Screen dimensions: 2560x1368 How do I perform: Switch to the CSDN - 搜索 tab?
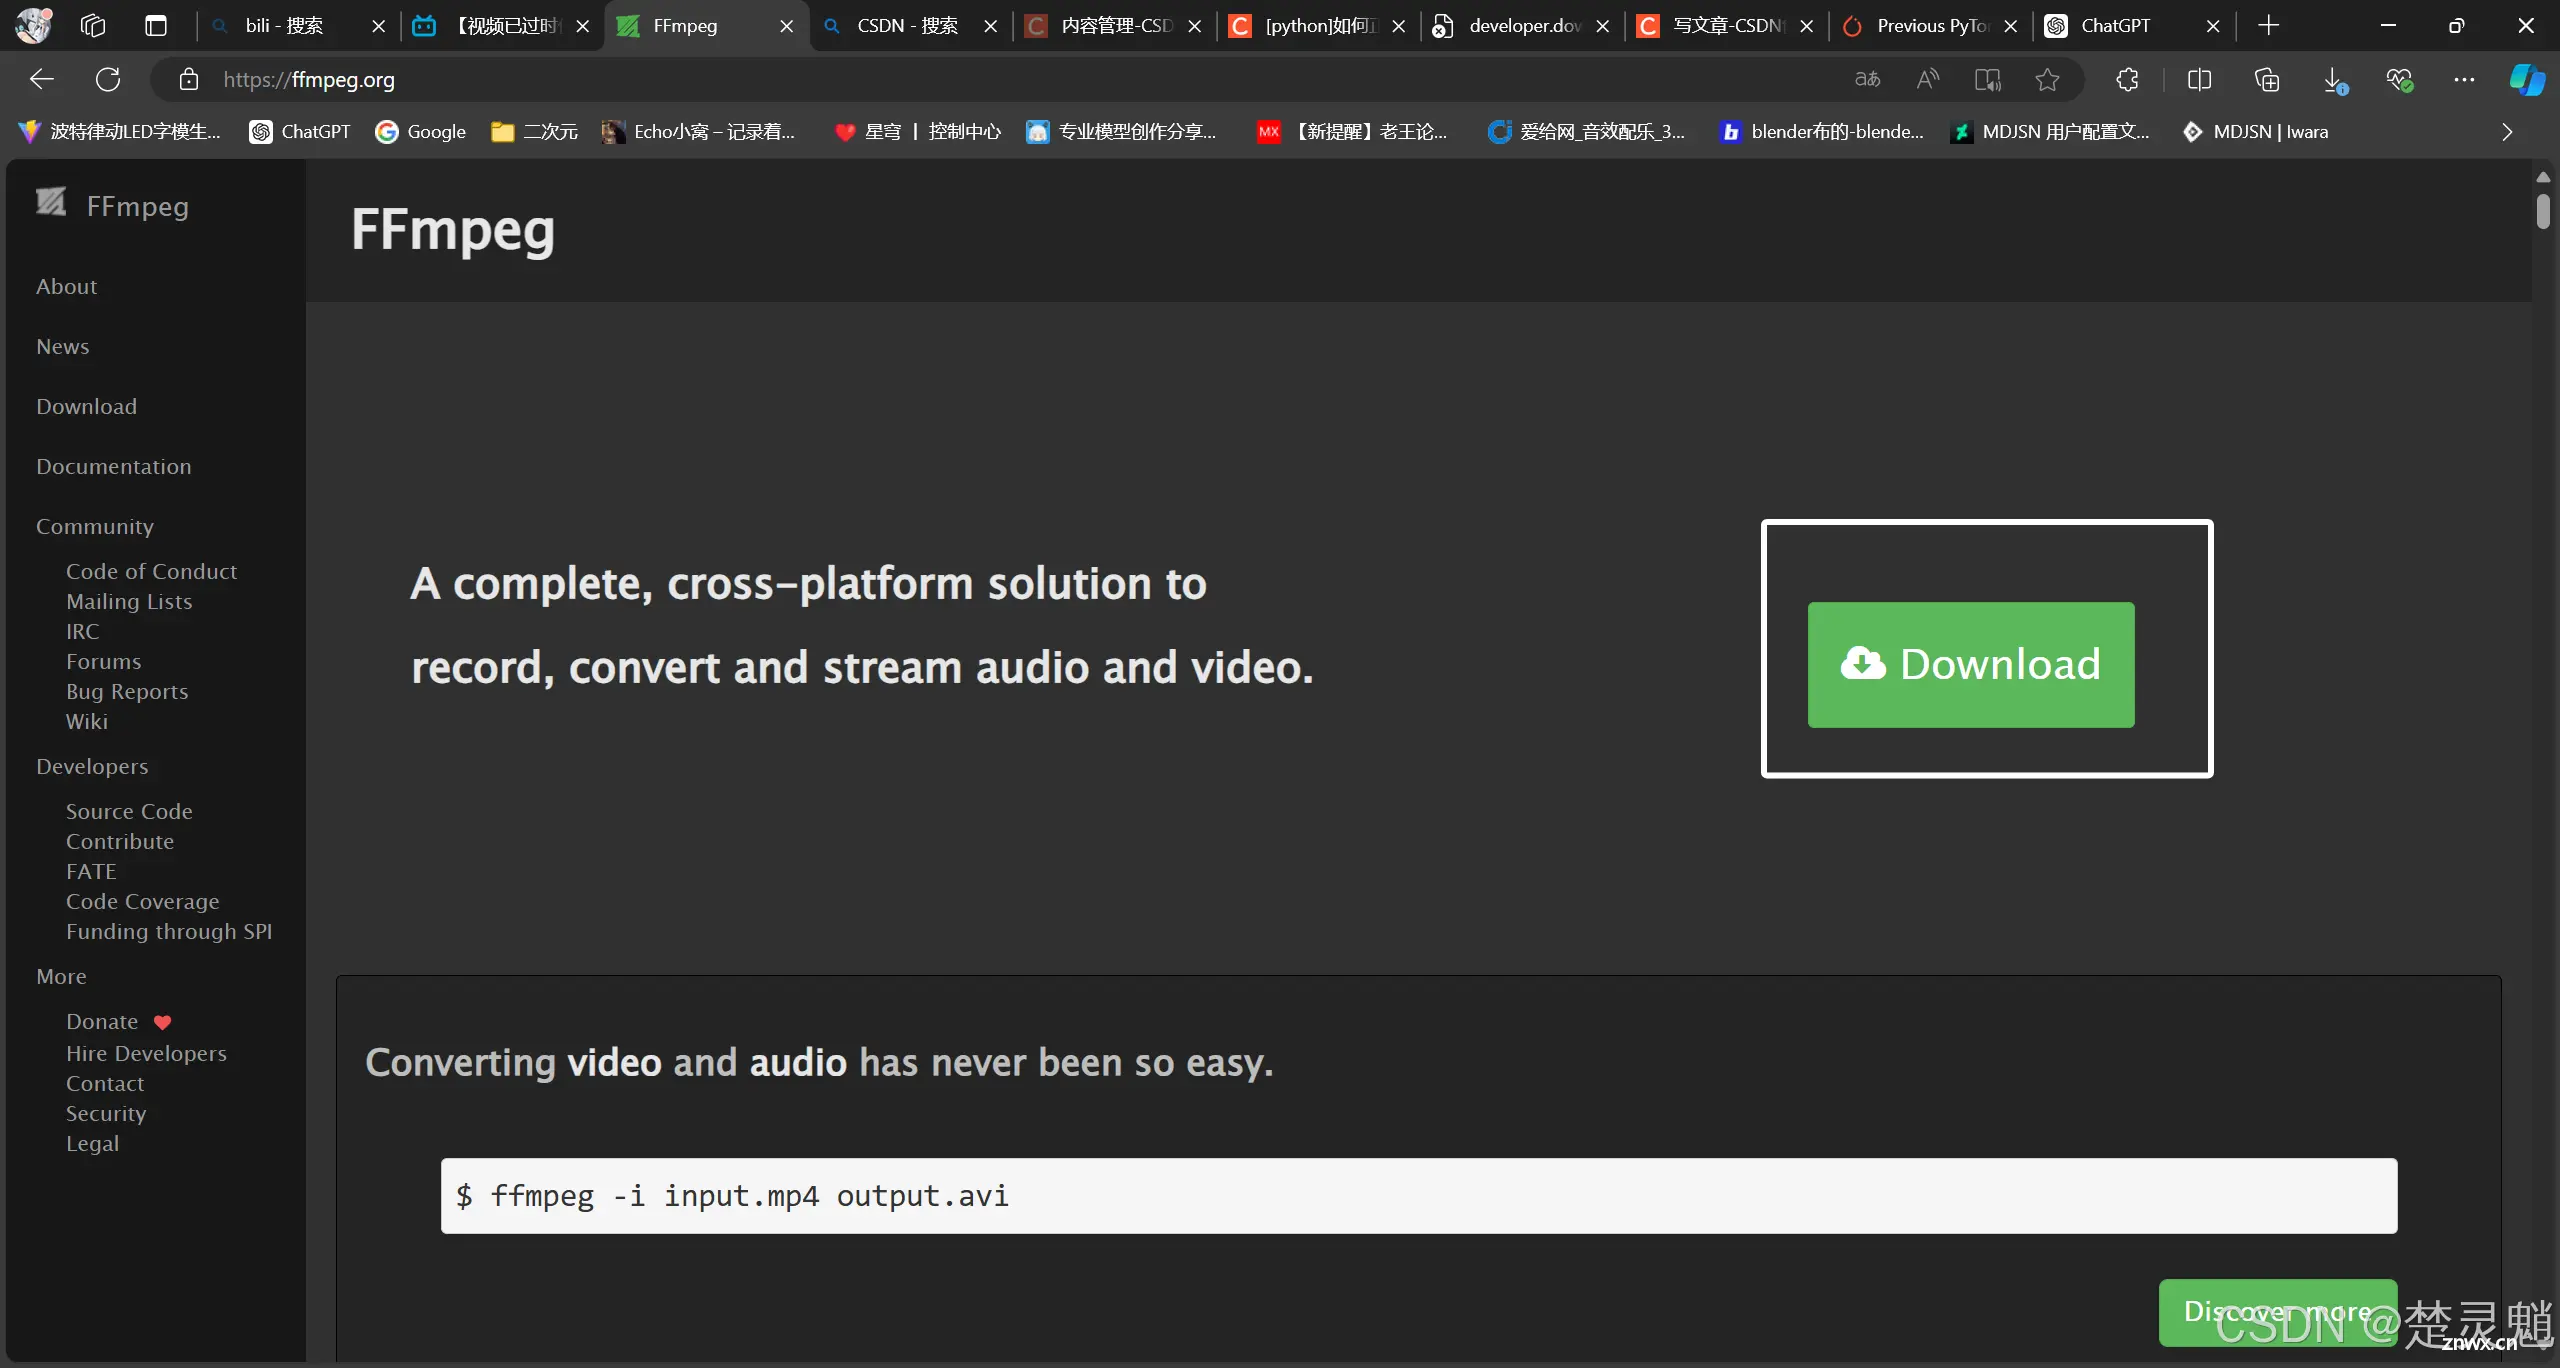pos(909,25)
